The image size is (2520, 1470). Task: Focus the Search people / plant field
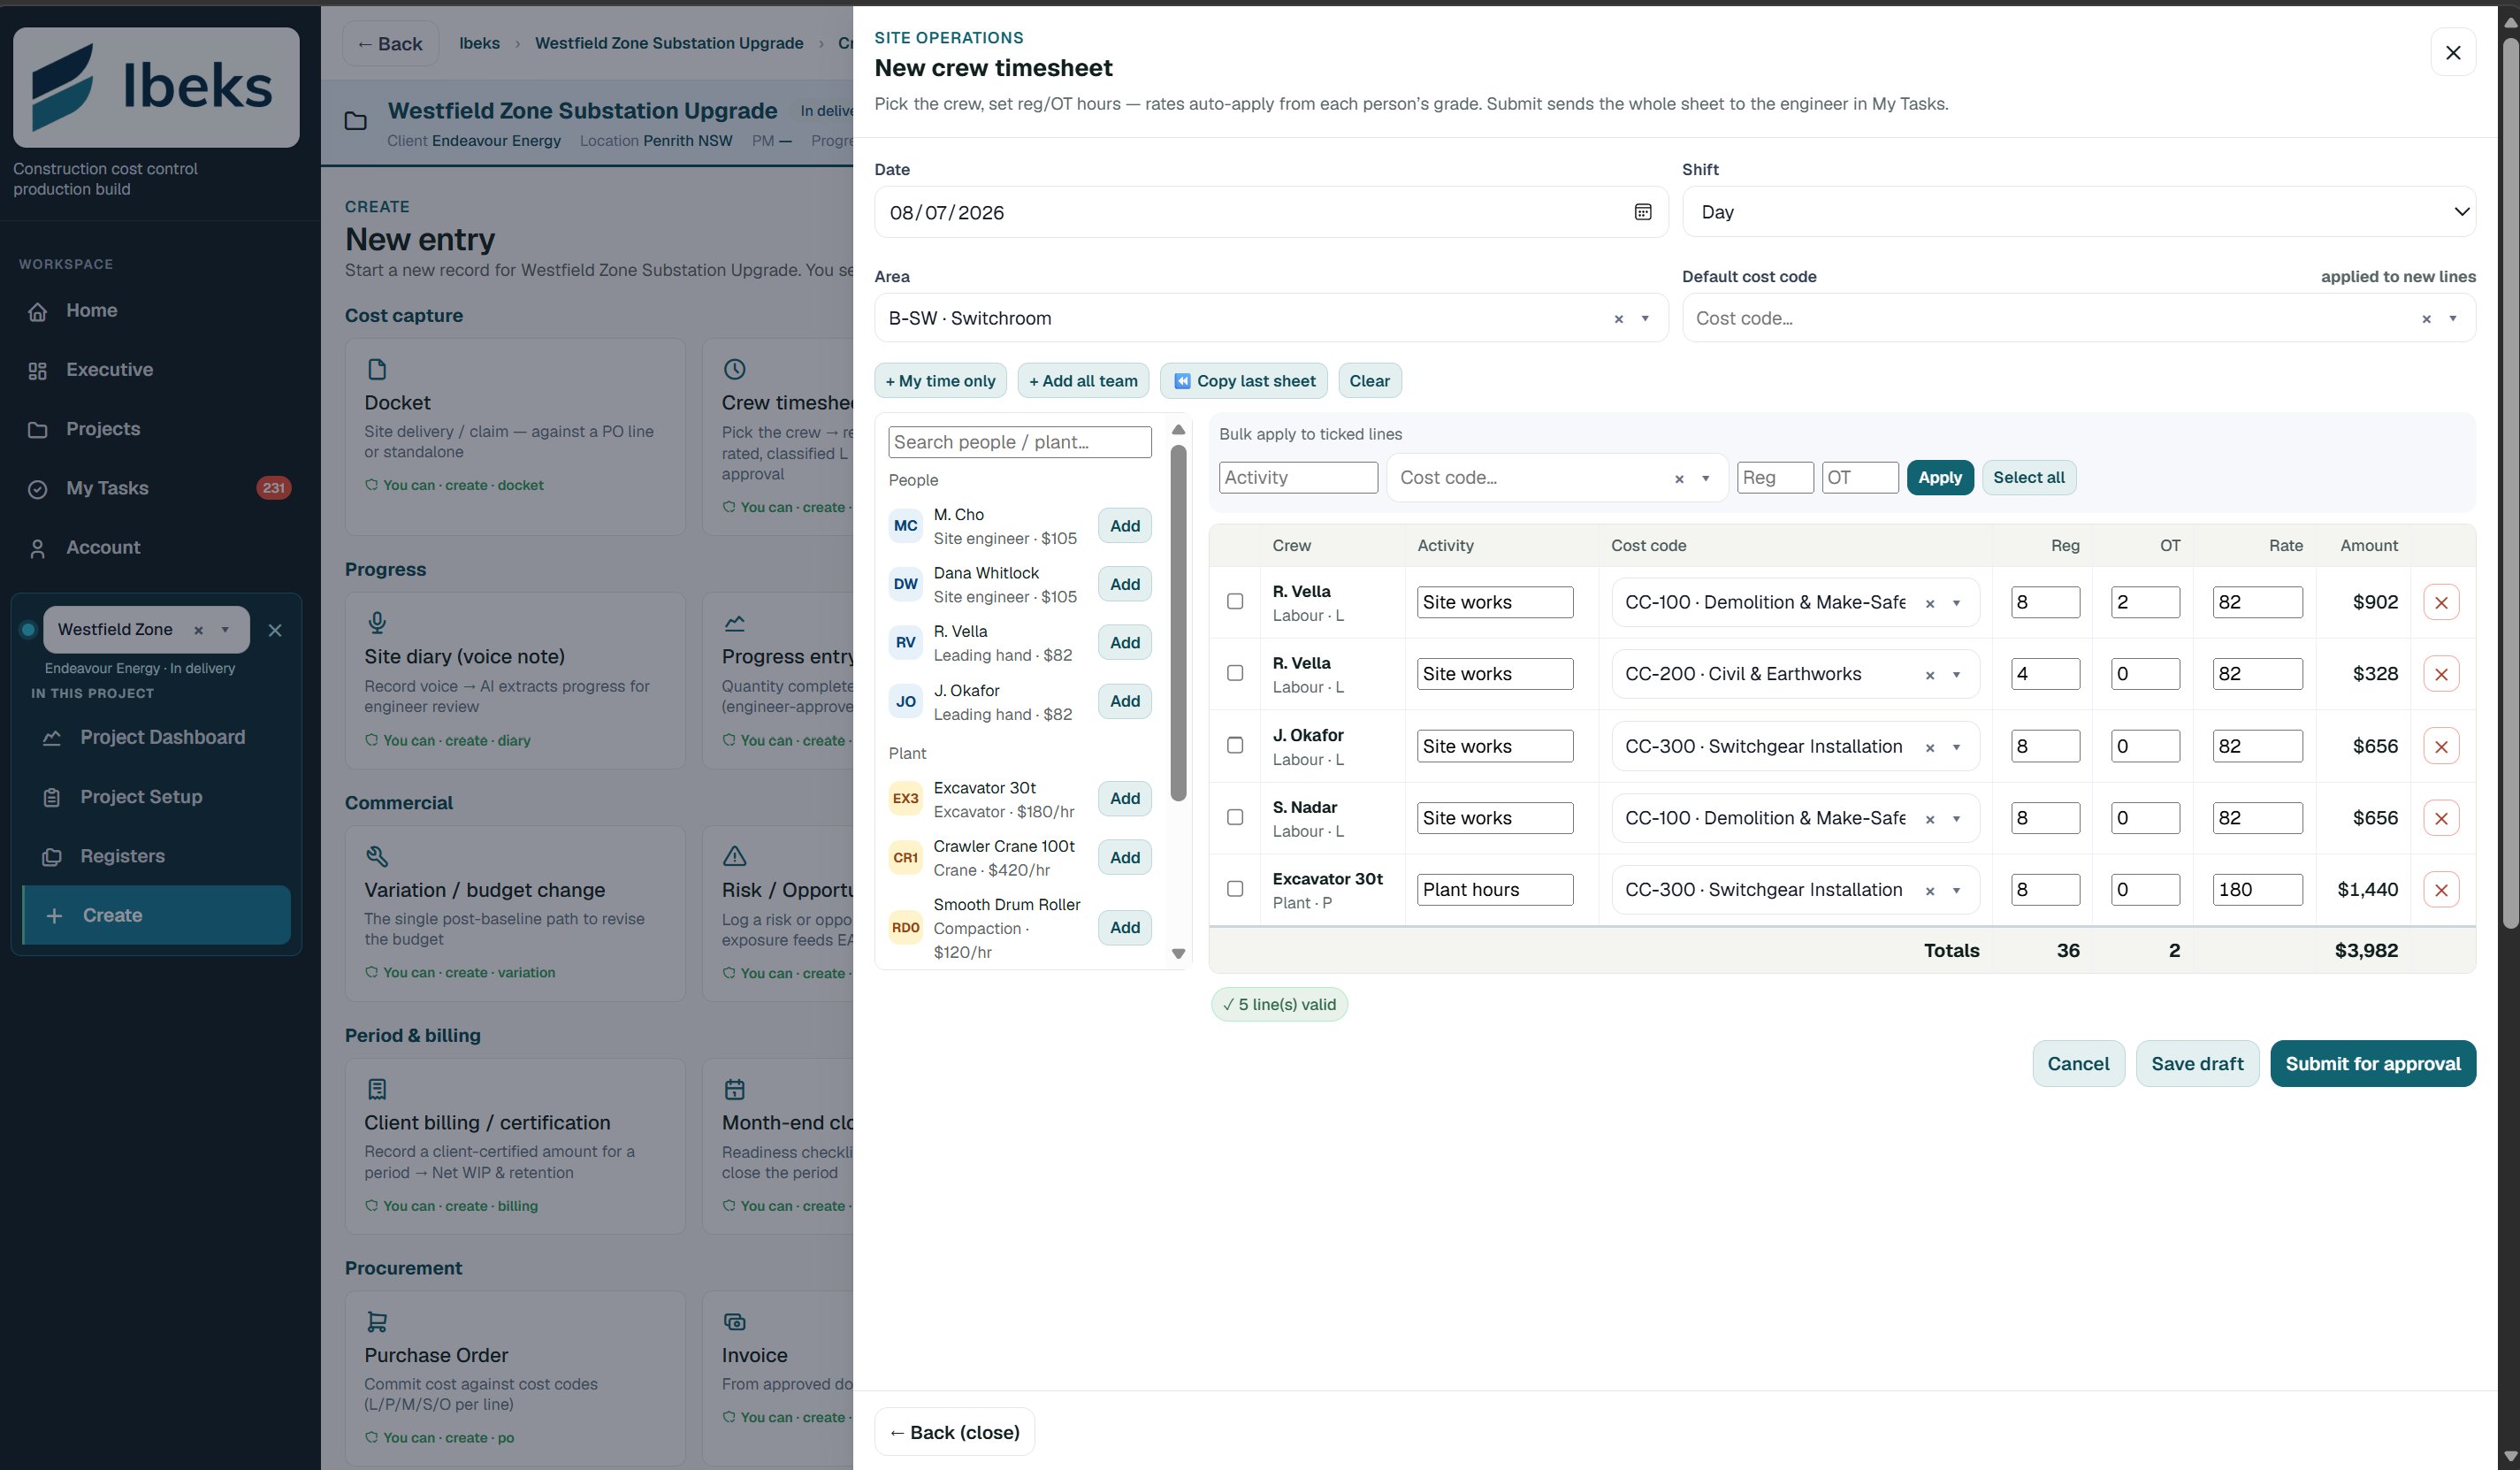(1019, 443)
